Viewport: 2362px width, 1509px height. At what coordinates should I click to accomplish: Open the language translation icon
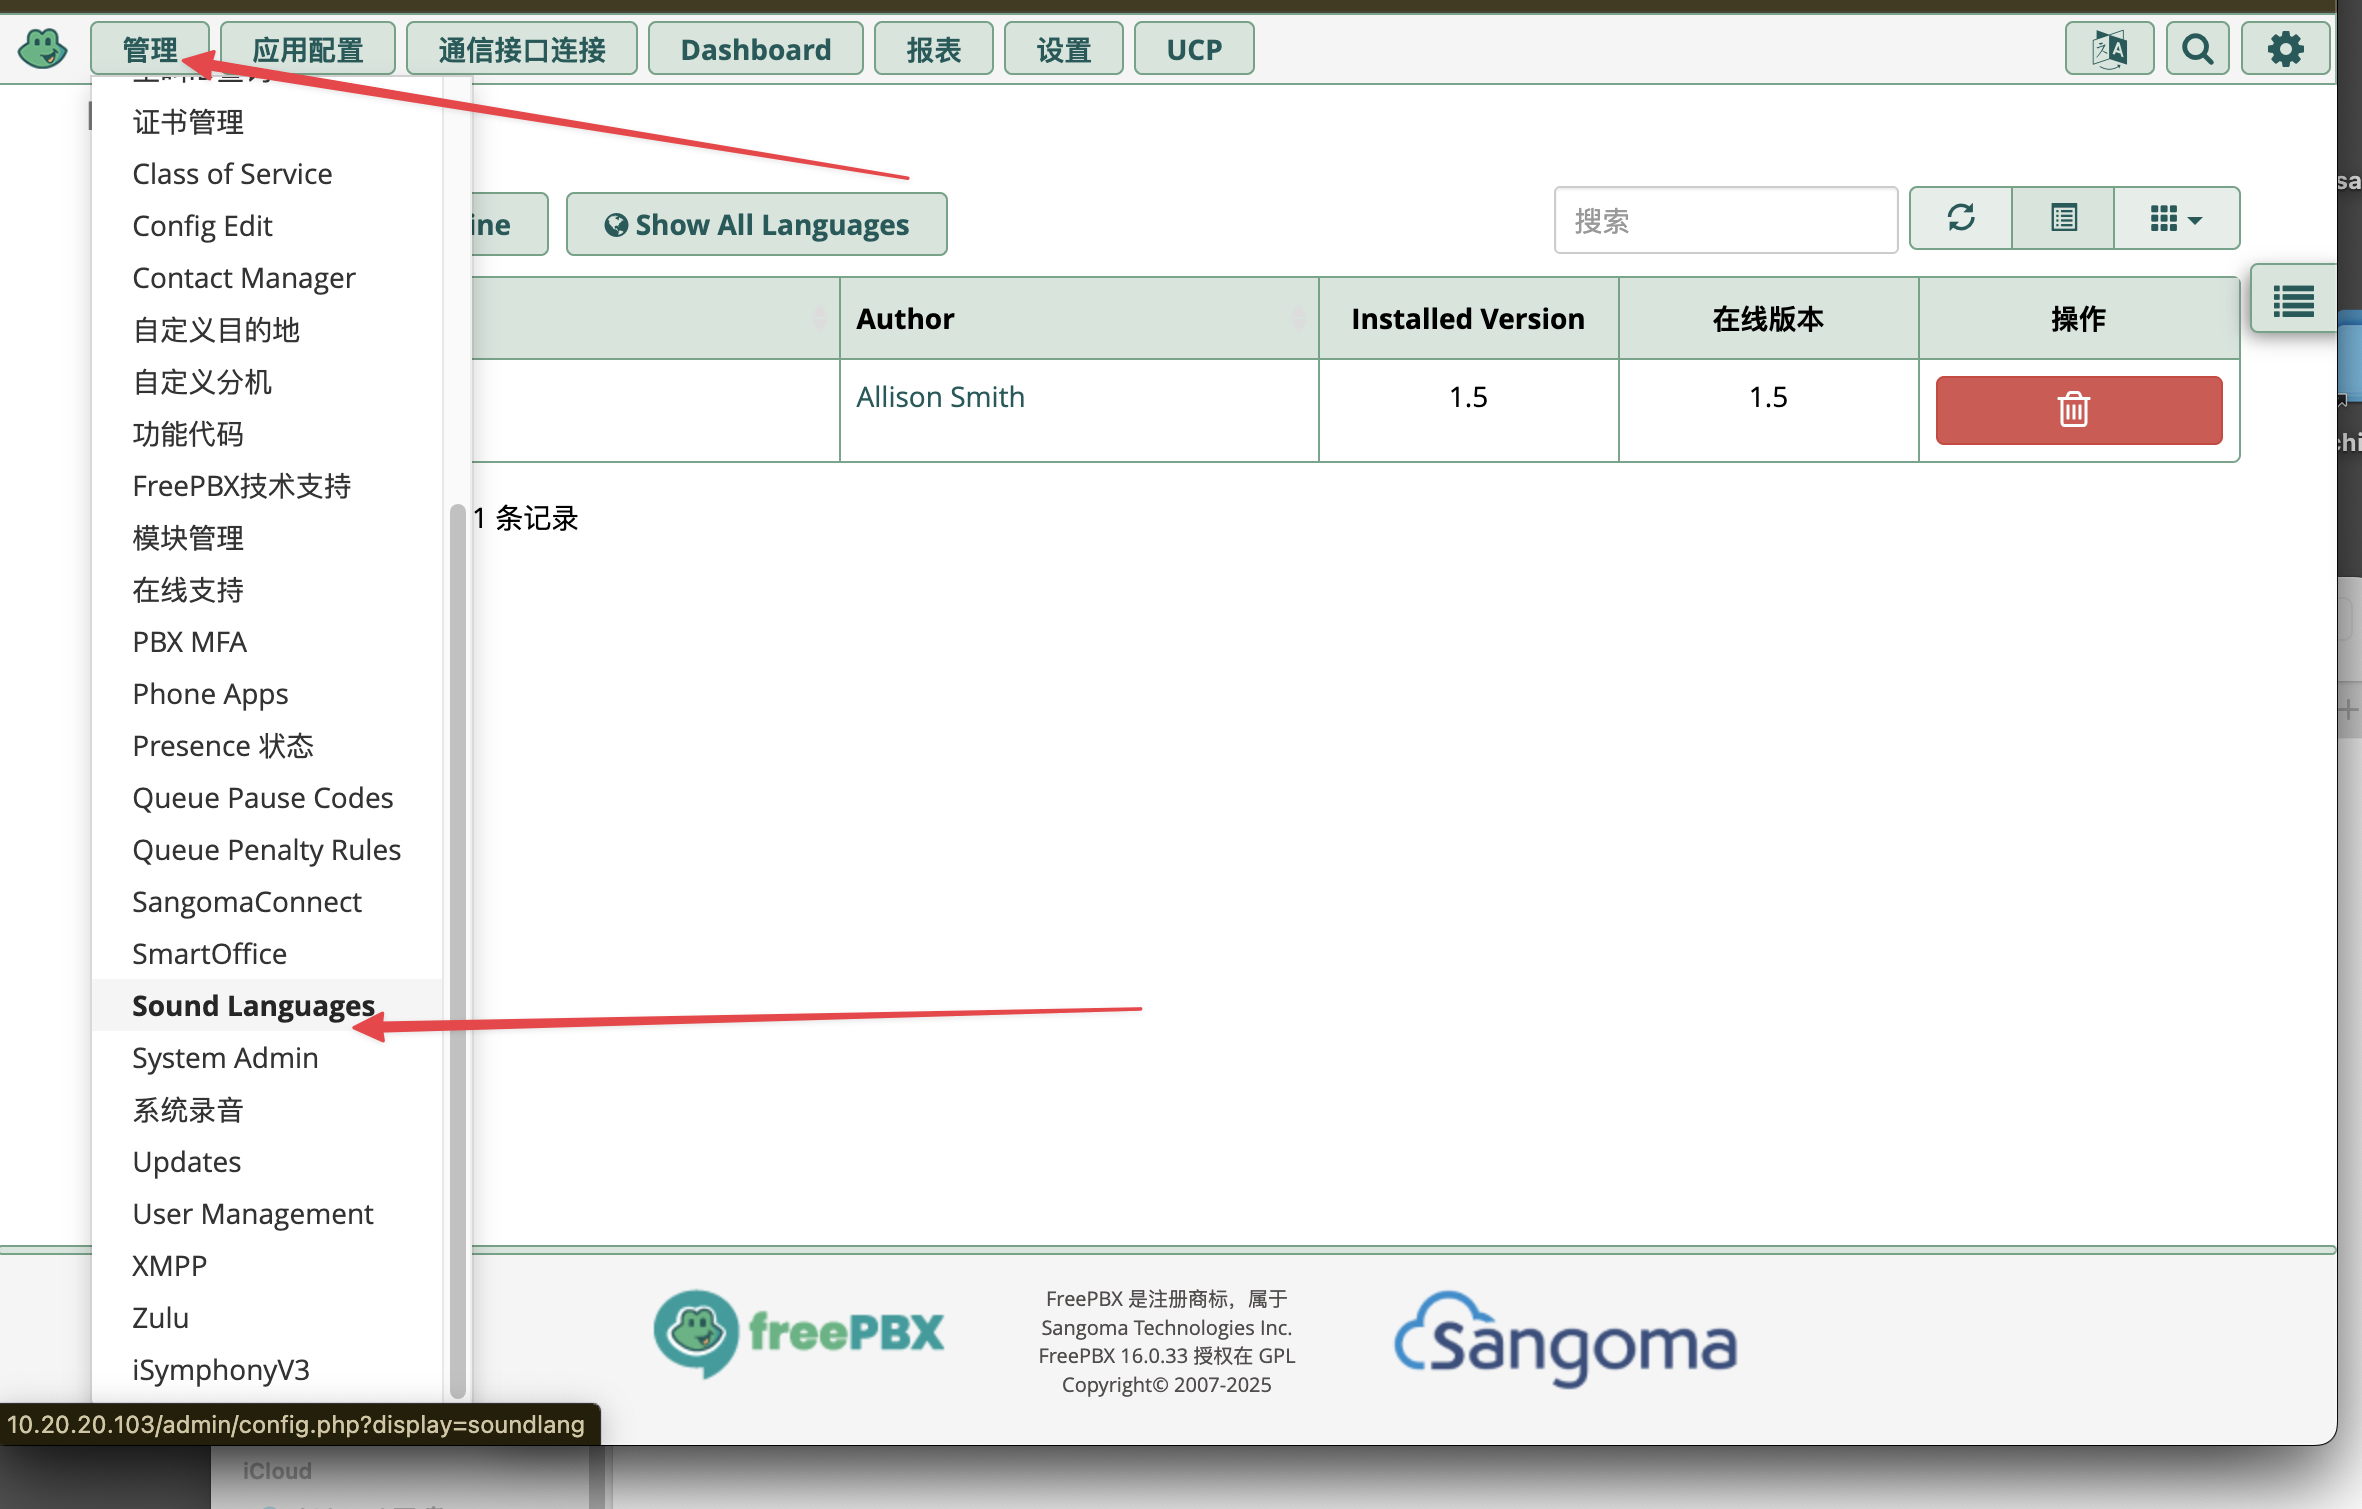2109,48
